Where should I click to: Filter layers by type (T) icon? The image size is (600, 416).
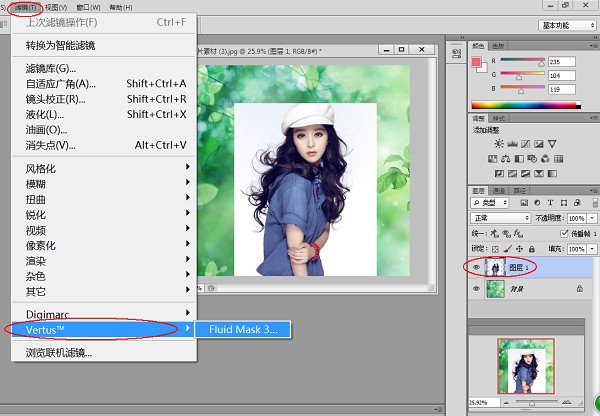click(550, 203)
